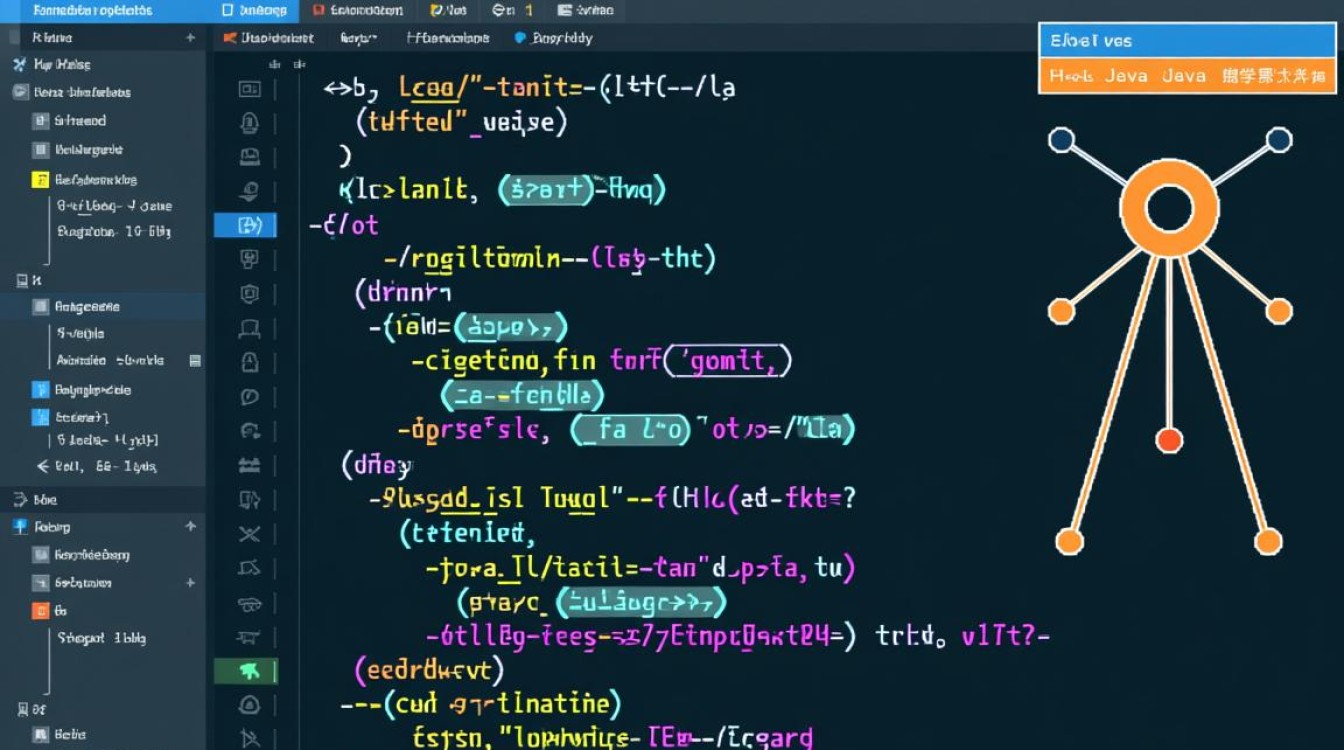Click the plus button at the sidebar header
1344x750 pixels.
pos(190,38)
